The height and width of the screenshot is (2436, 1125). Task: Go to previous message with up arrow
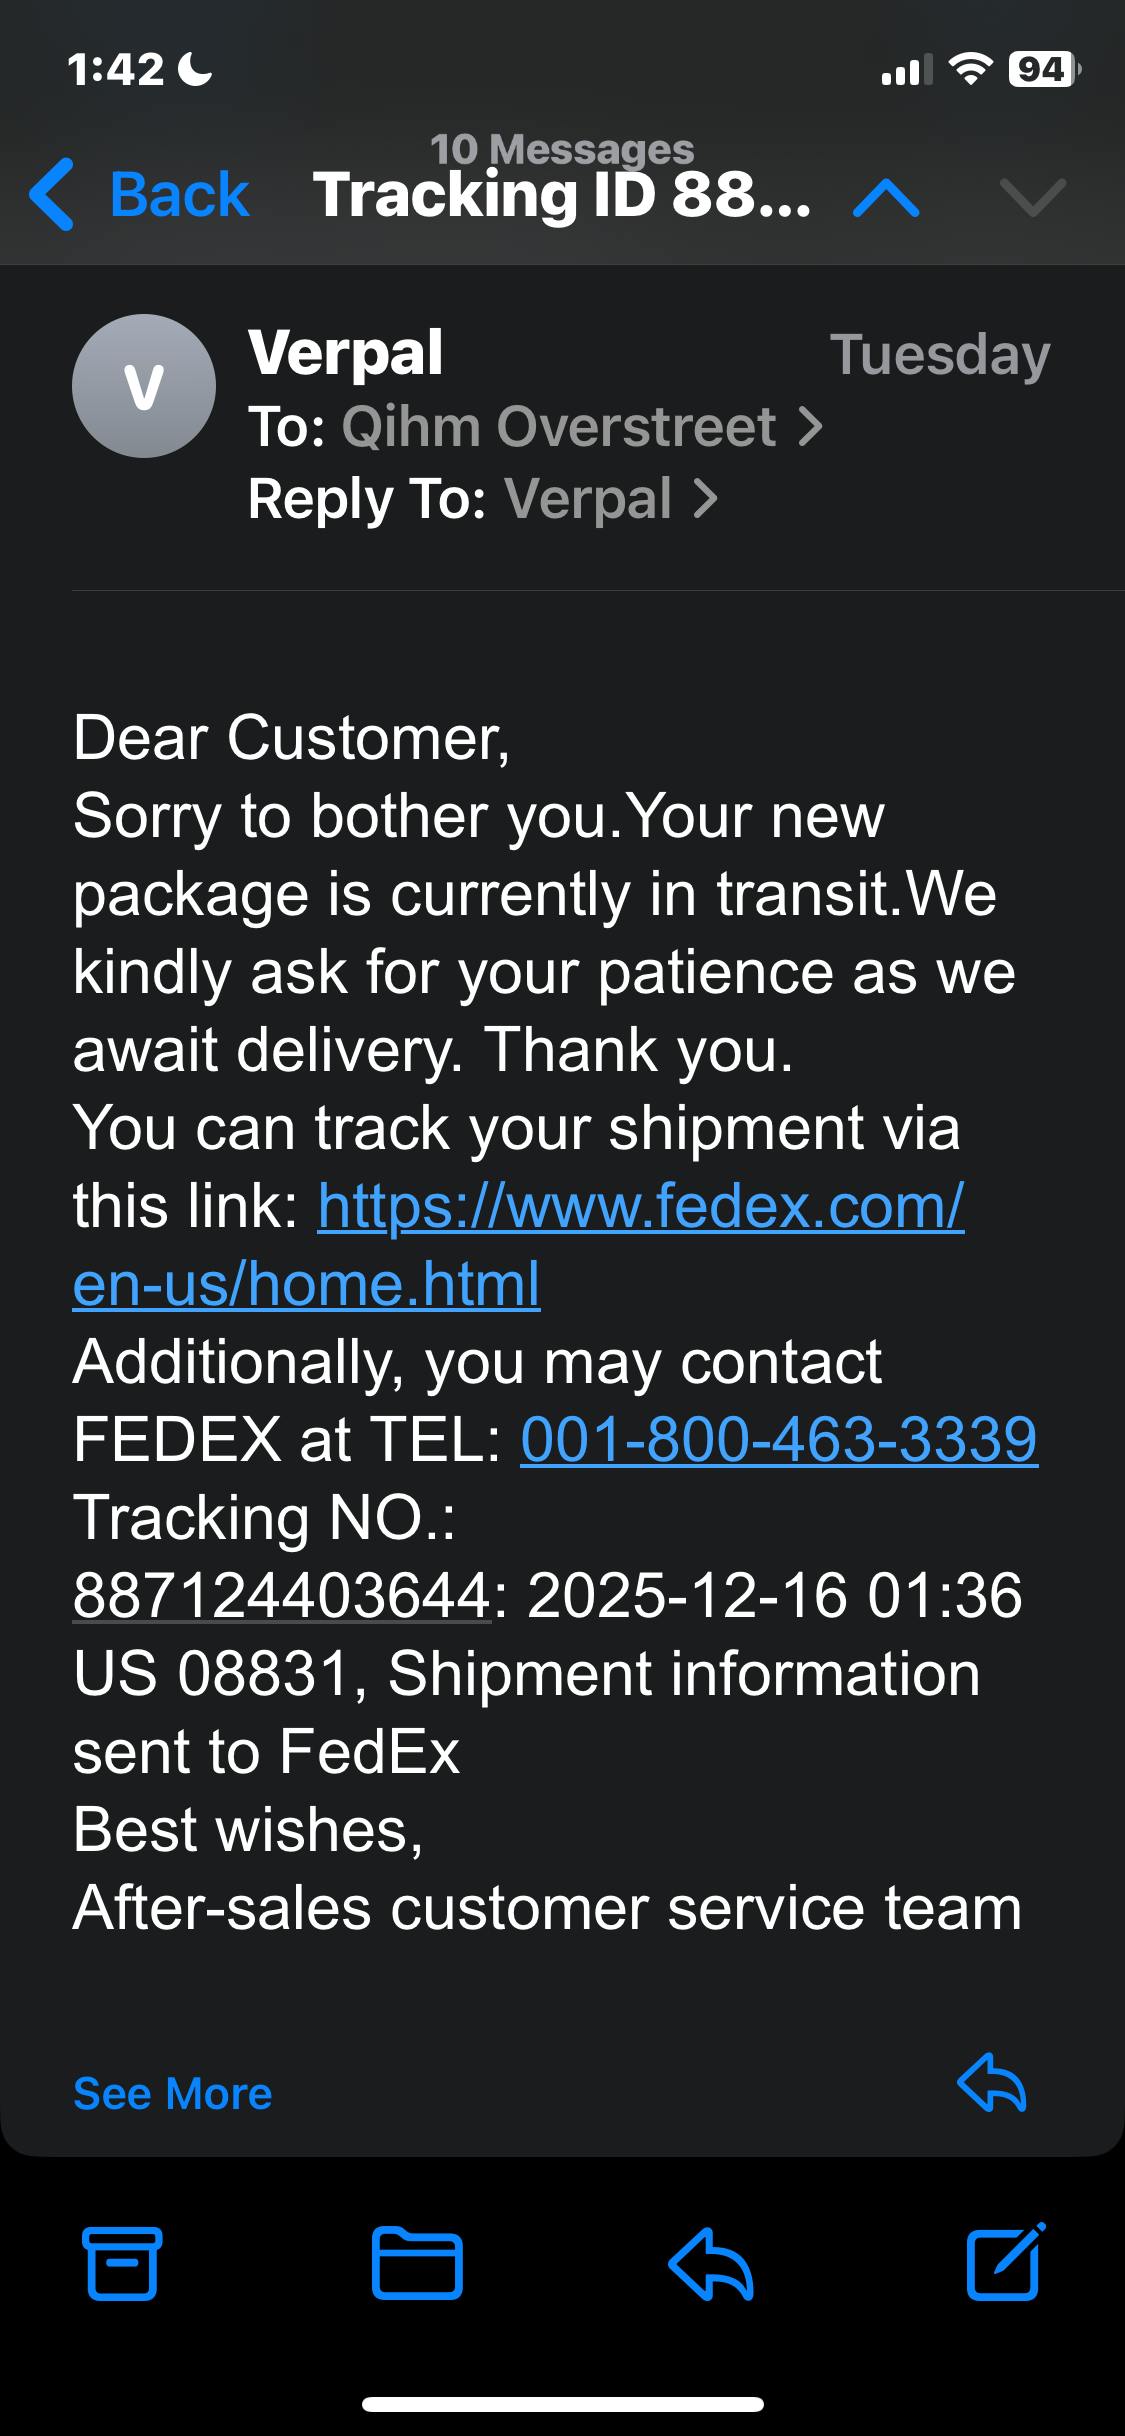886,197
